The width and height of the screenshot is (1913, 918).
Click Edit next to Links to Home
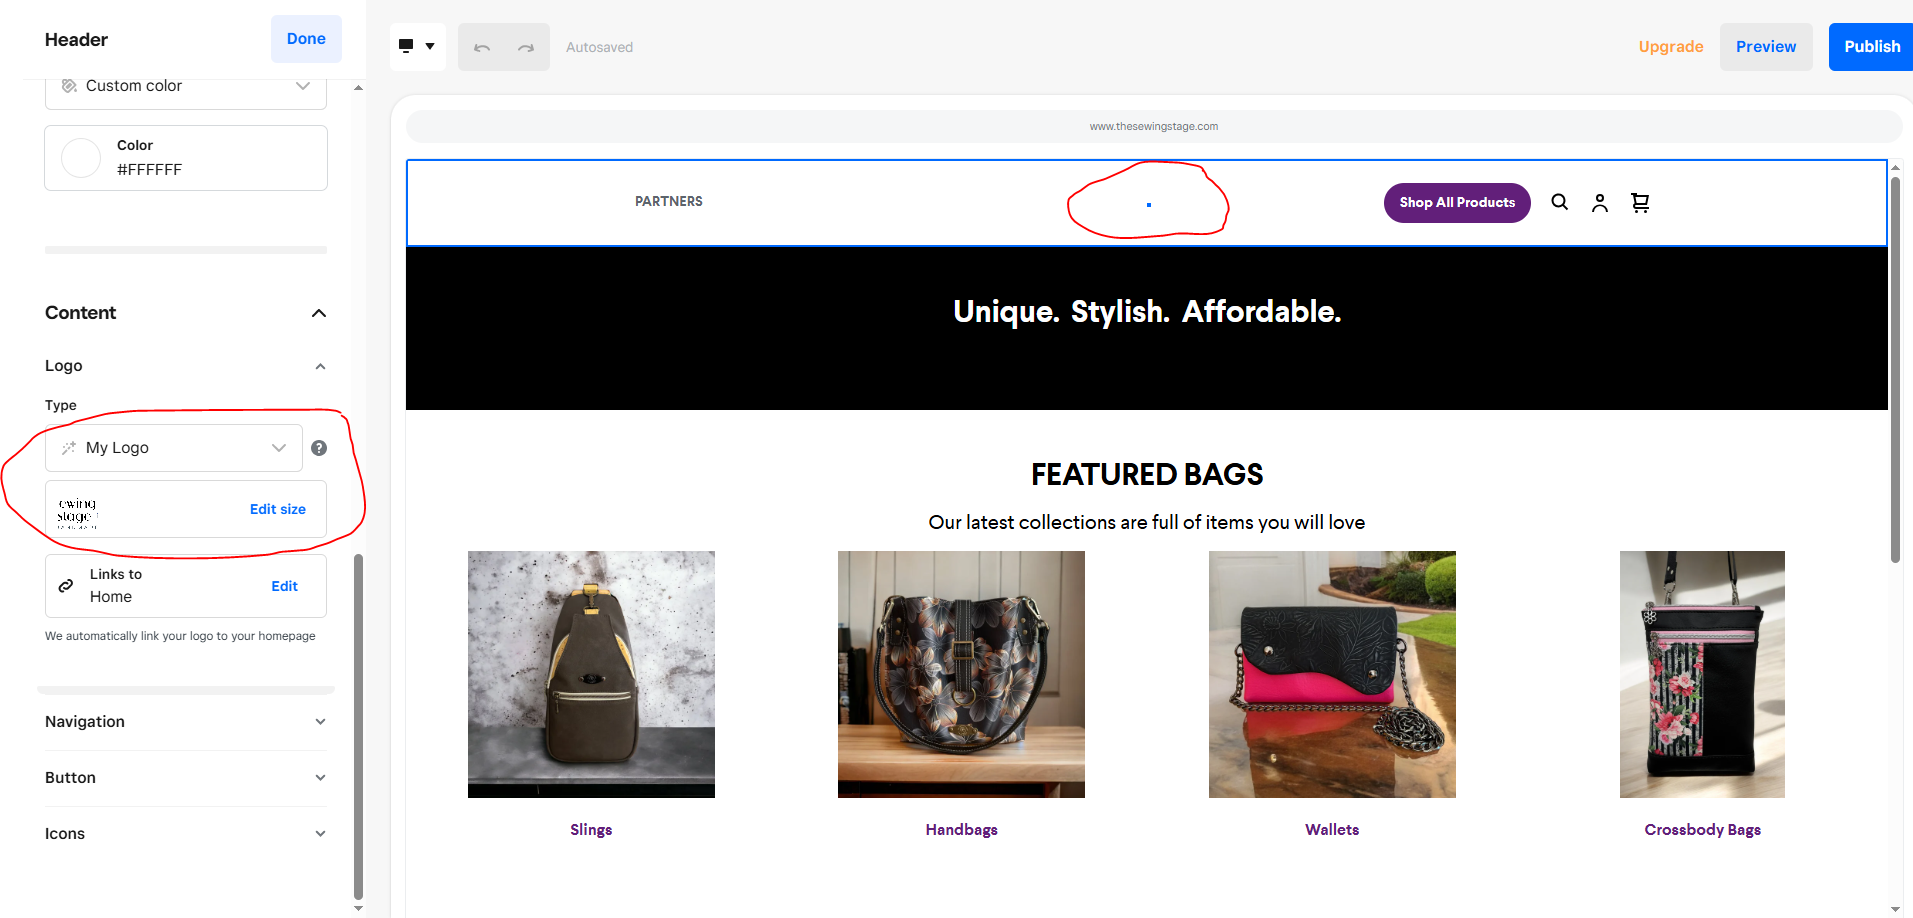tap(285, 586)
